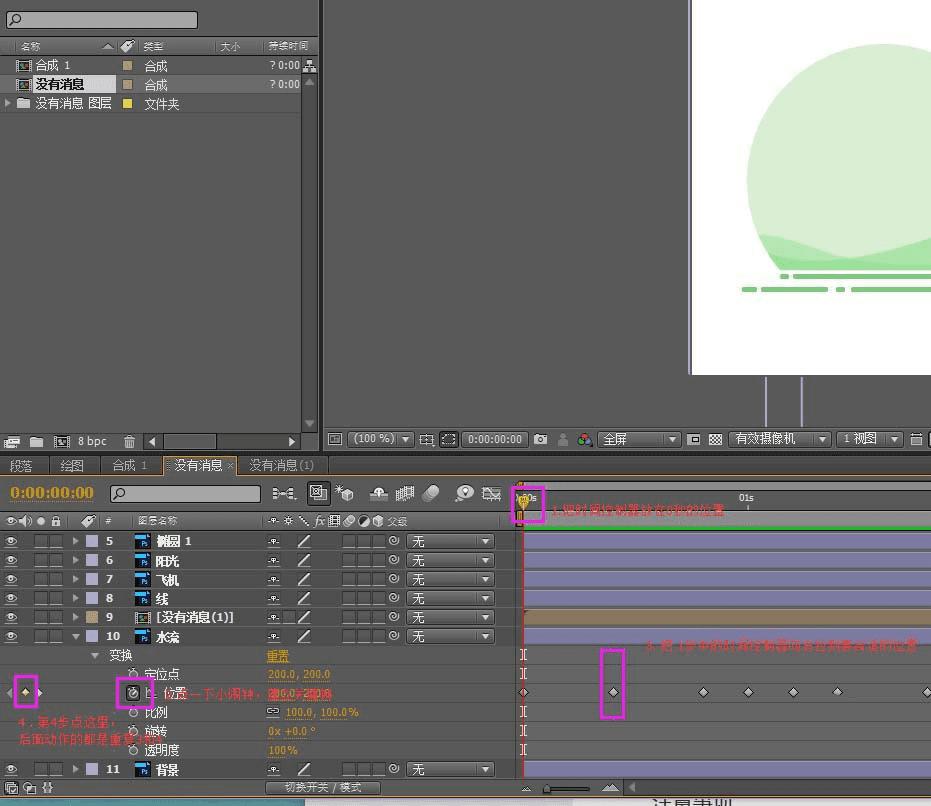Screen dimensions: 931x806
Task: Hide the 阳光 layer using eye icon
Action: [12, 561]
